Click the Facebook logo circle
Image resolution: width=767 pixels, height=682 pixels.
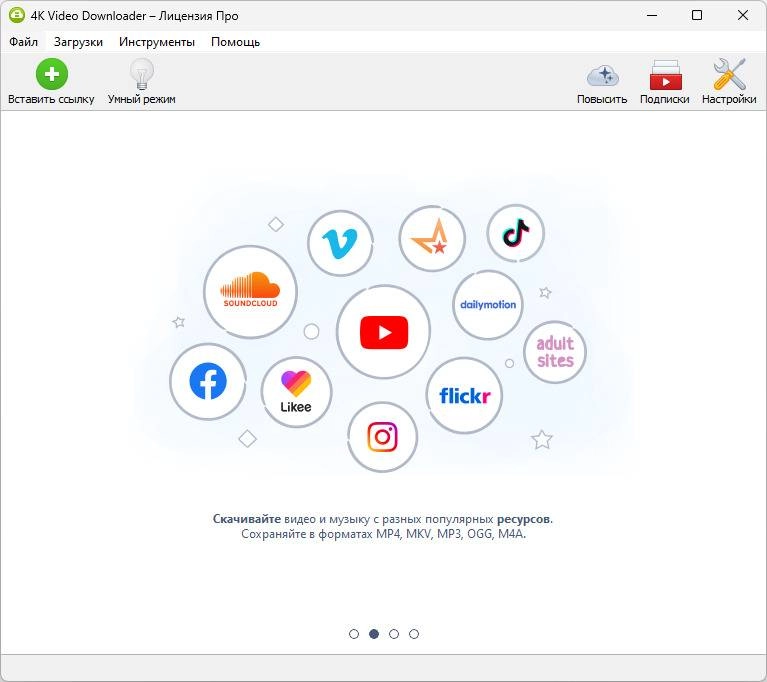click(x=208, y=382)
